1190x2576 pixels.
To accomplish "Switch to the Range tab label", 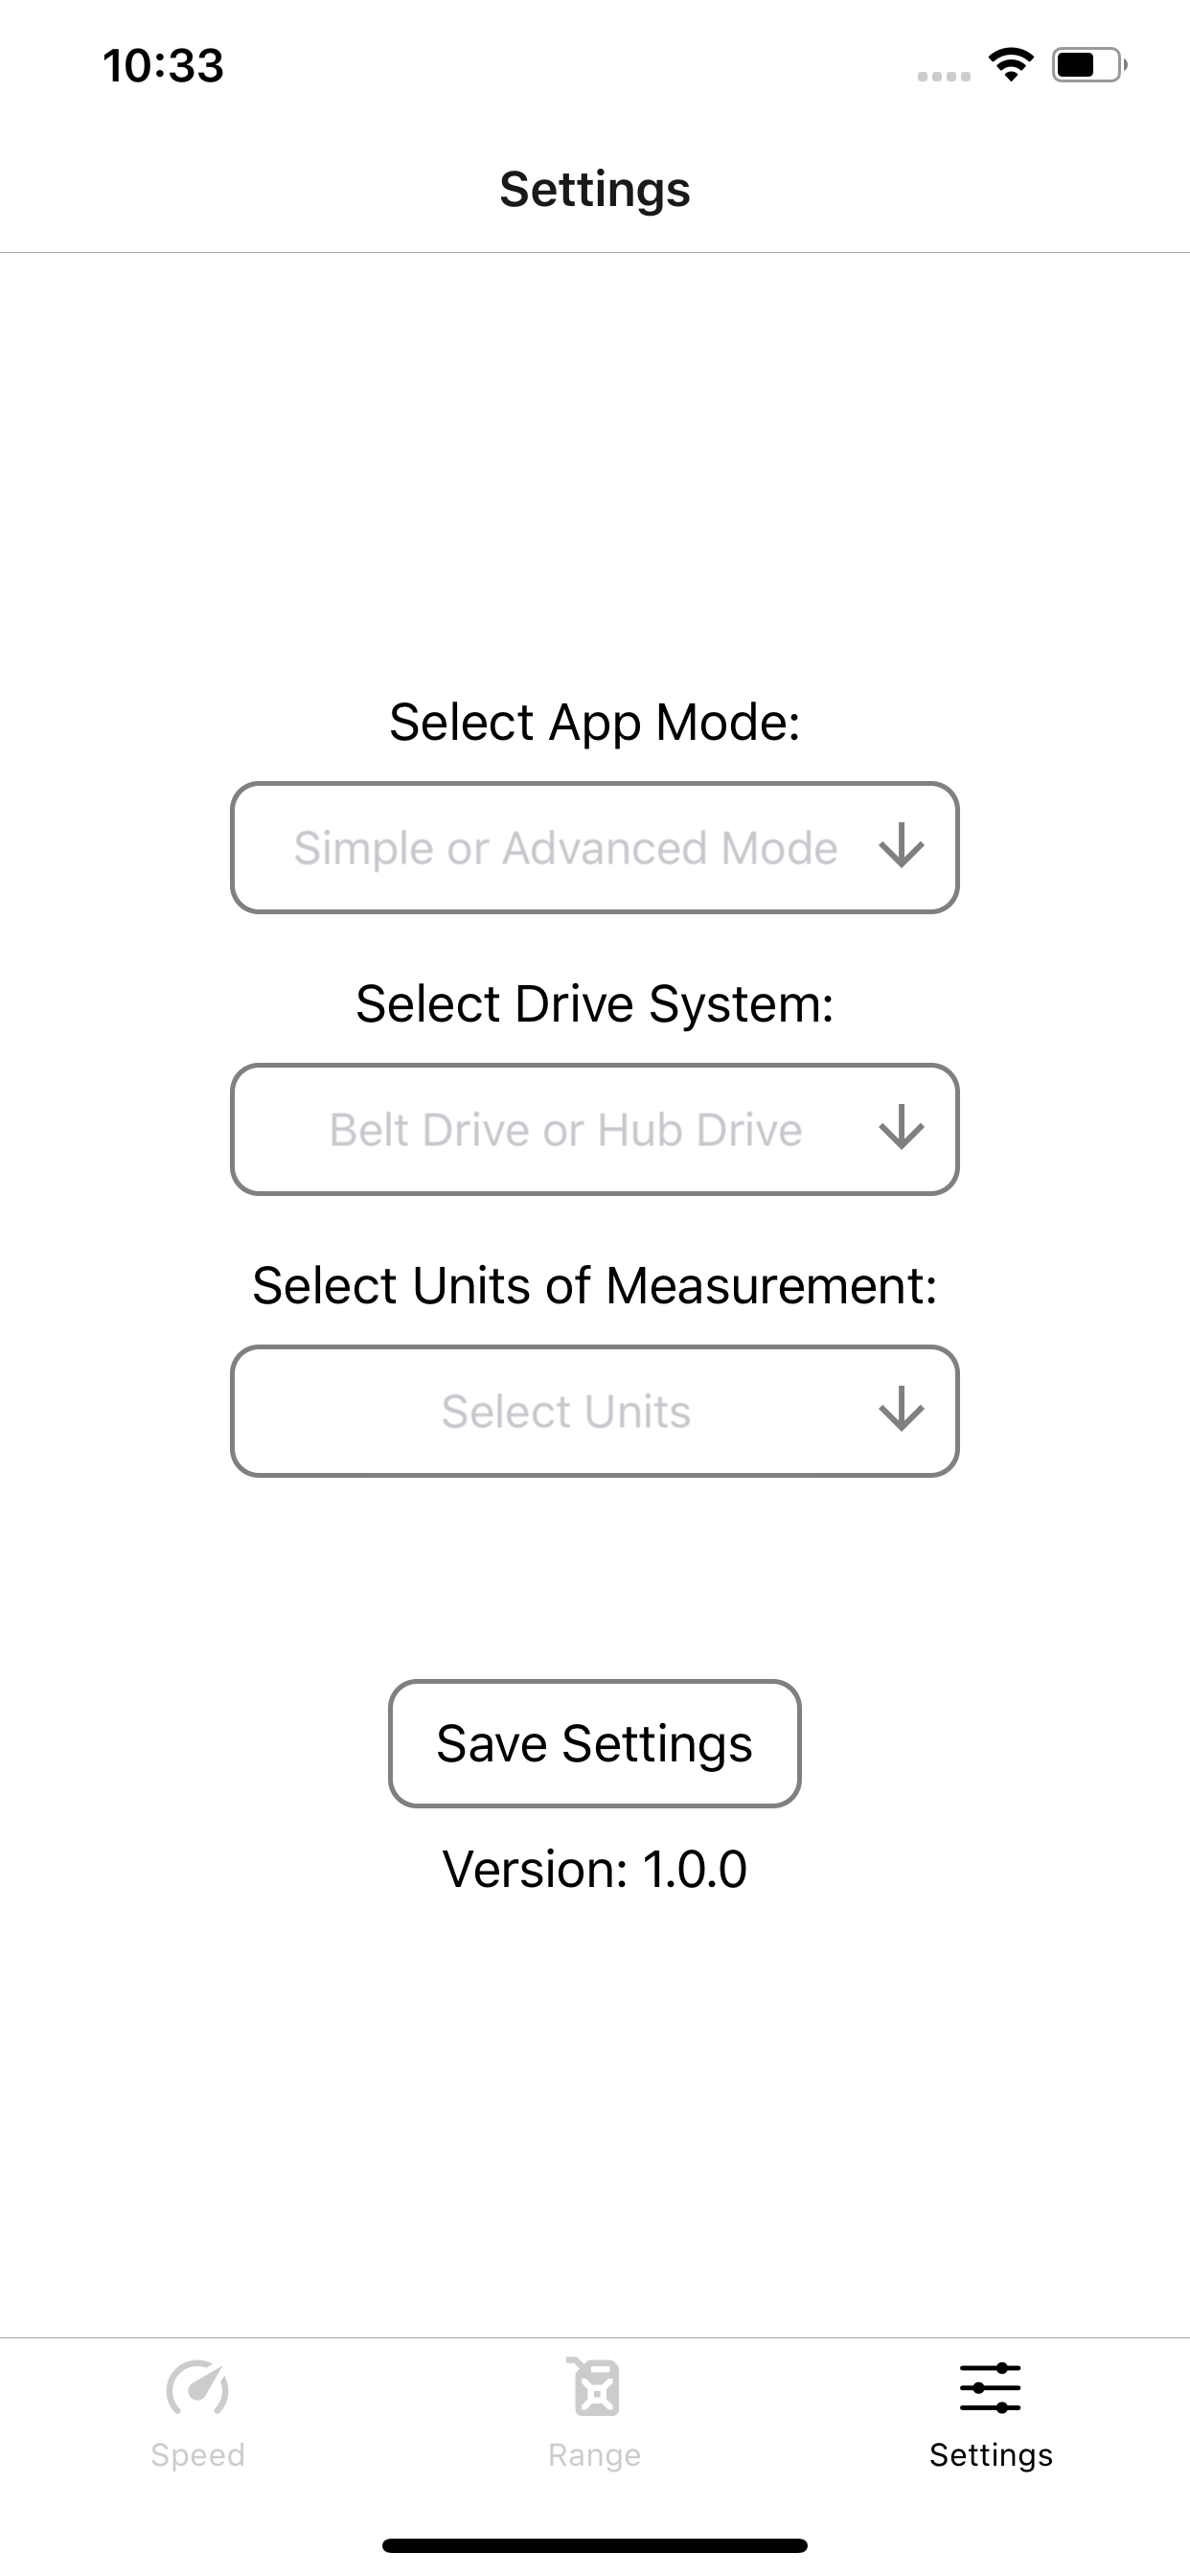I will tap(595, 2455).
